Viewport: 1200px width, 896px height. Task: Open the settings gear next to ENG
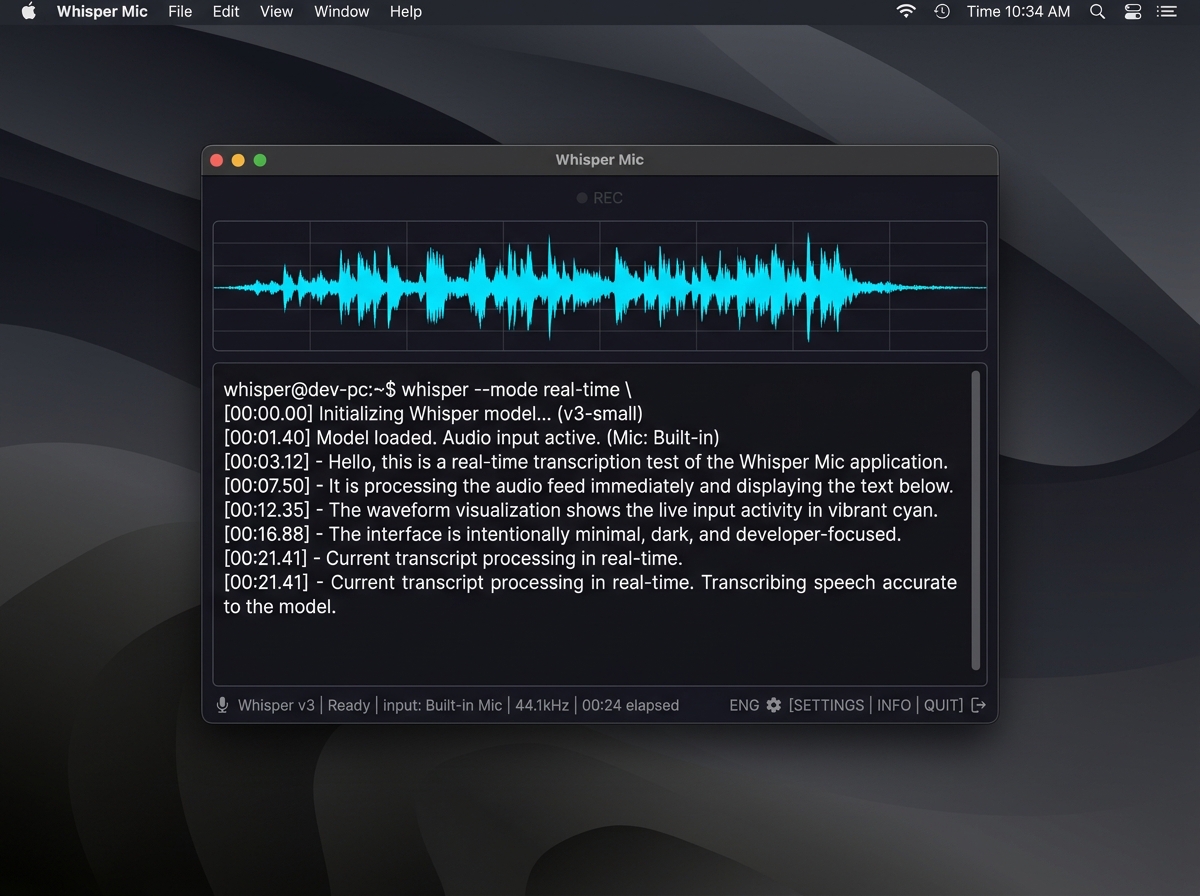click(x=773, y=705)
